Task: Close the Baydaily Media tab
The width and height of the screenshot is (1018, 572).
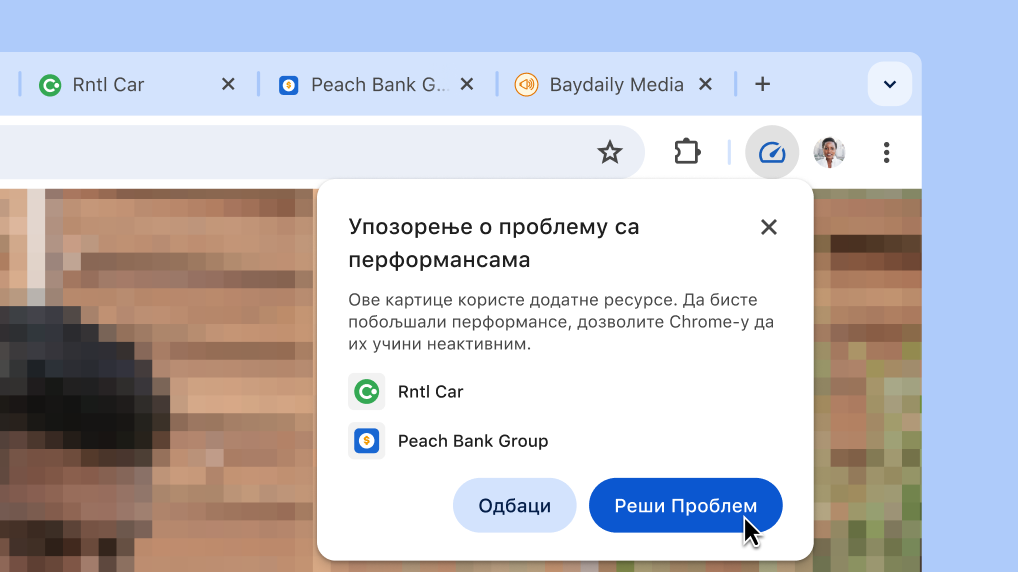Action: click(x=705, y=85)
